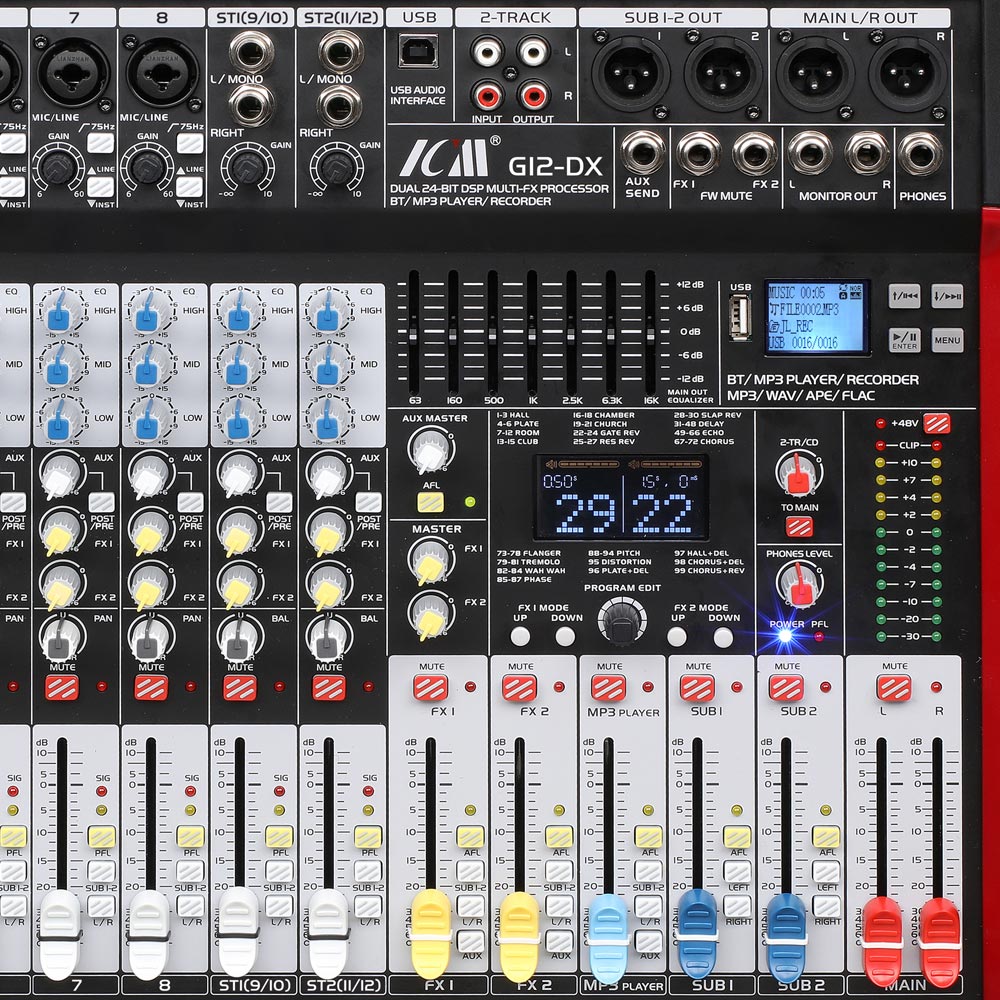Select the red PHONES LEVEL knob
The height and width of the screenshot is (1000, 1000).
798,585
